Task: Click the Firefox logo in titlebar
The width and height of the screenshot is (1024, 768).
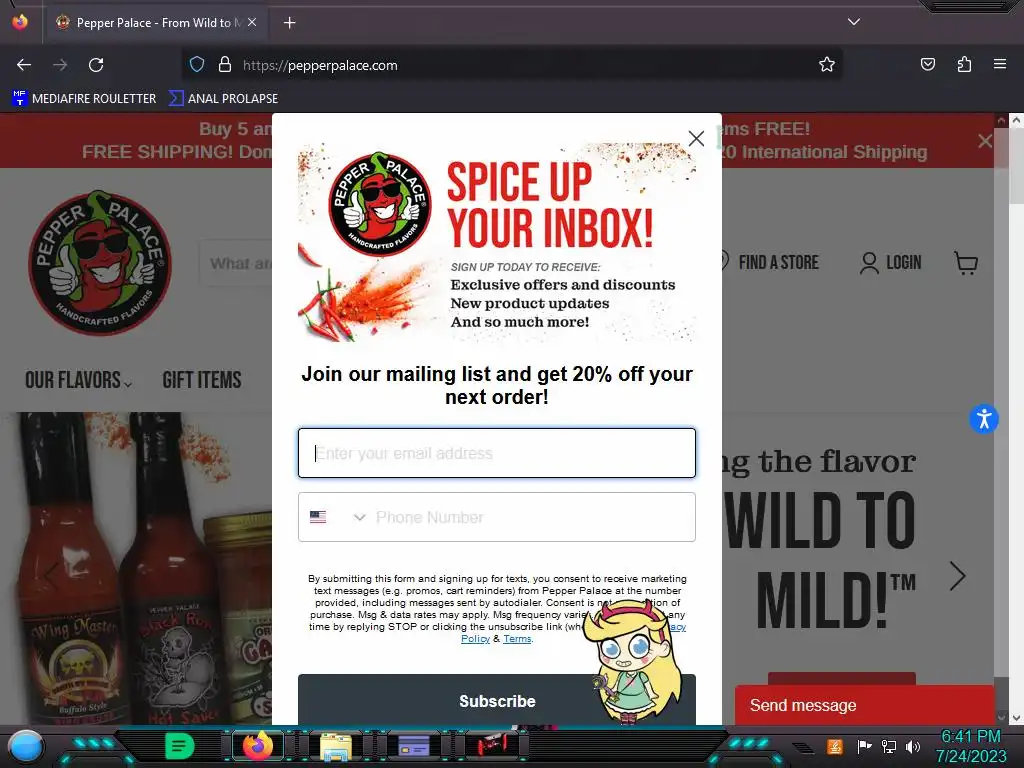Action: click(x=20, y=22)
